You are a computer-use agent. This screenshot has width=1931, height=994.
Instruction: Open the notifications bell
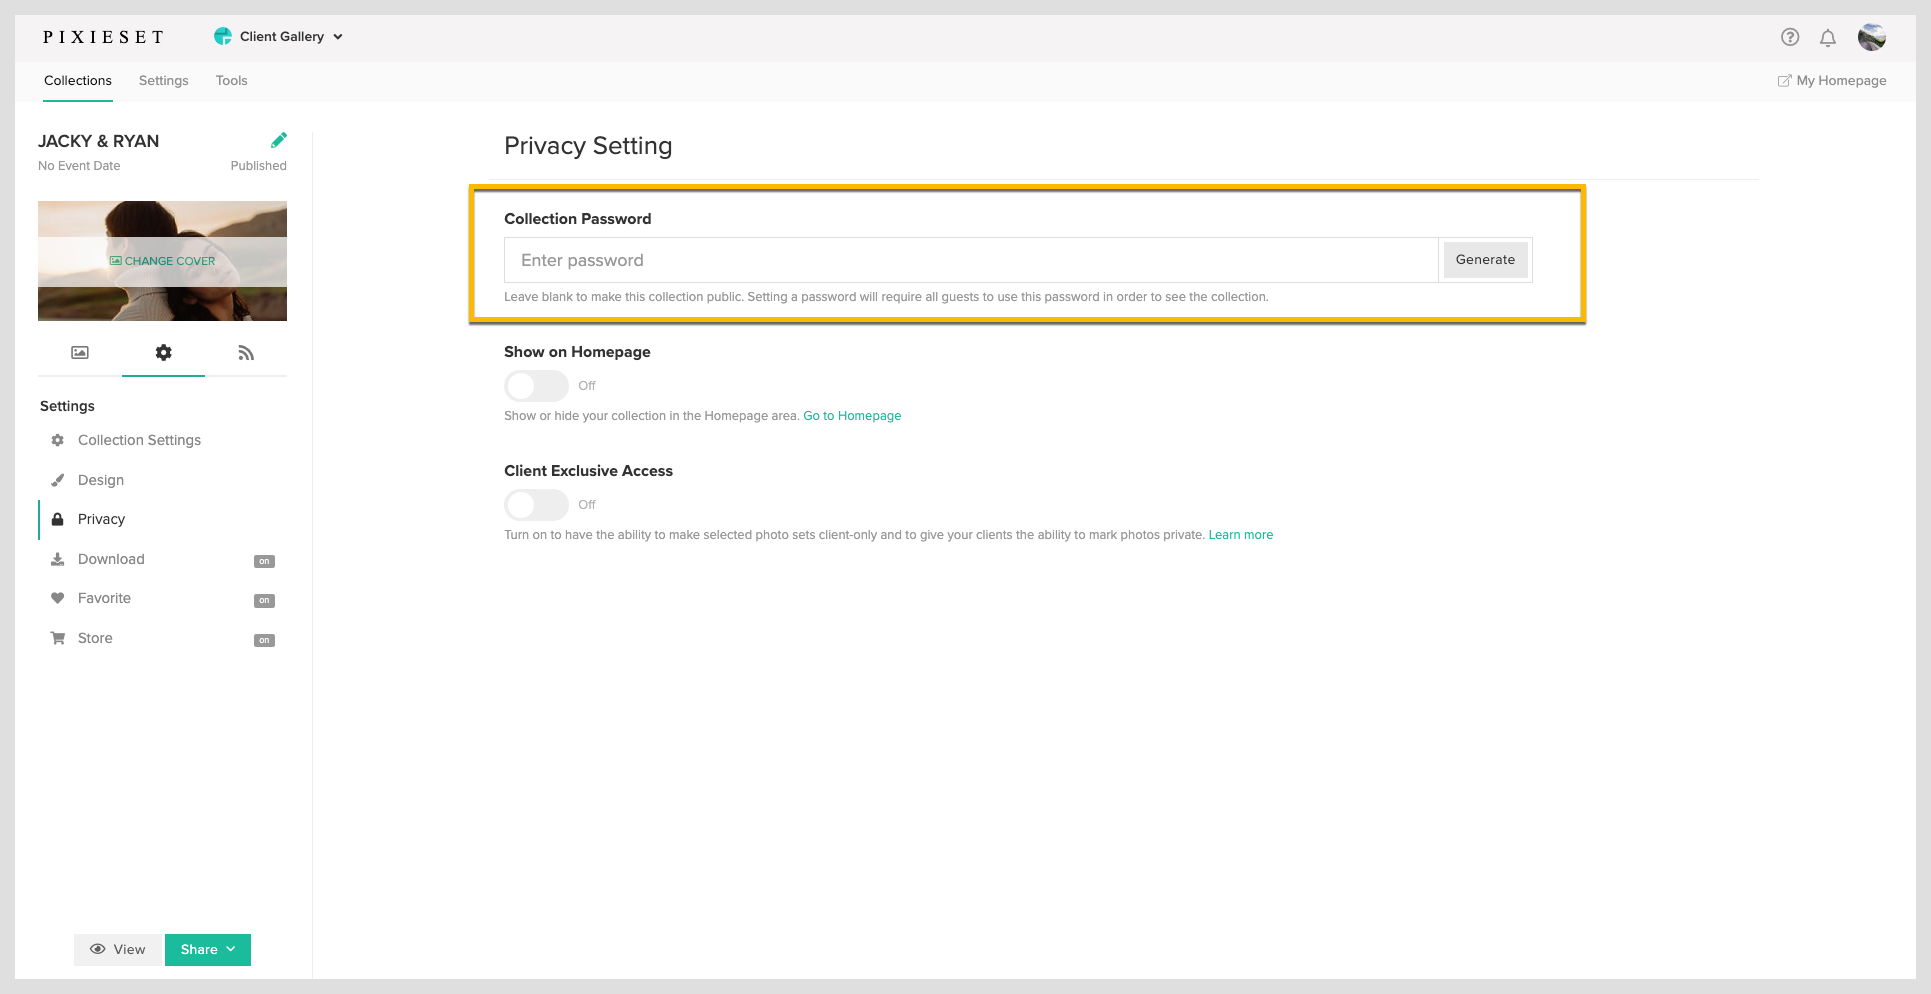(x=1828, y=38)
